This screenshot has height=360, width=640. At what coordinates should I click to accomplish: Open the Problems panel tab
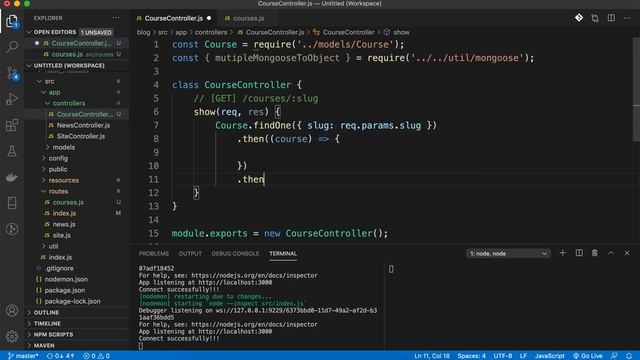(x=153, y=253)
